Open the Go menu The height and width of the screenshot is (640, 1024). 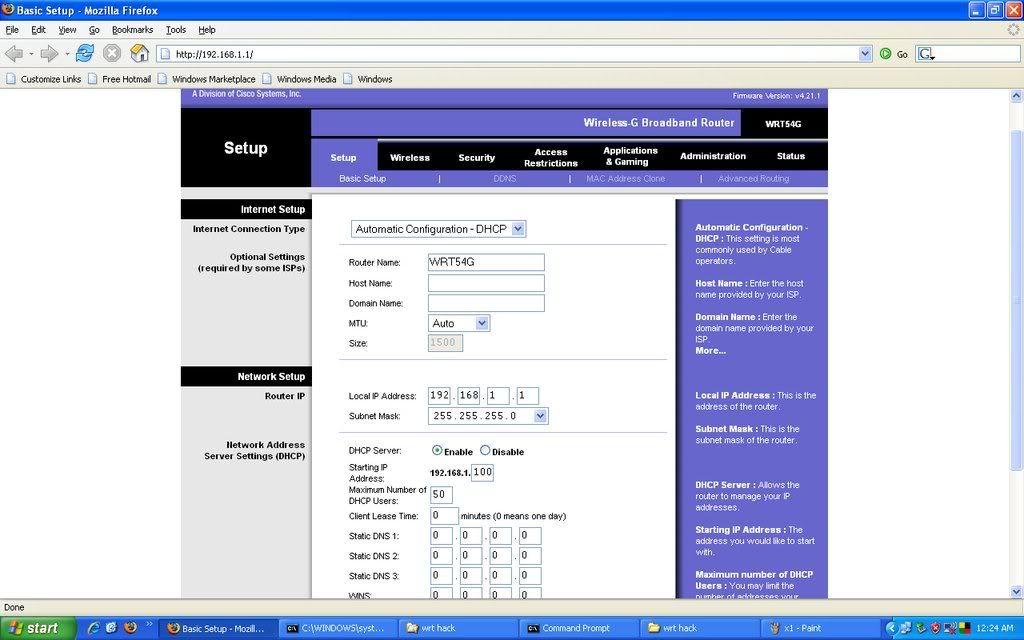pos(94,29)
